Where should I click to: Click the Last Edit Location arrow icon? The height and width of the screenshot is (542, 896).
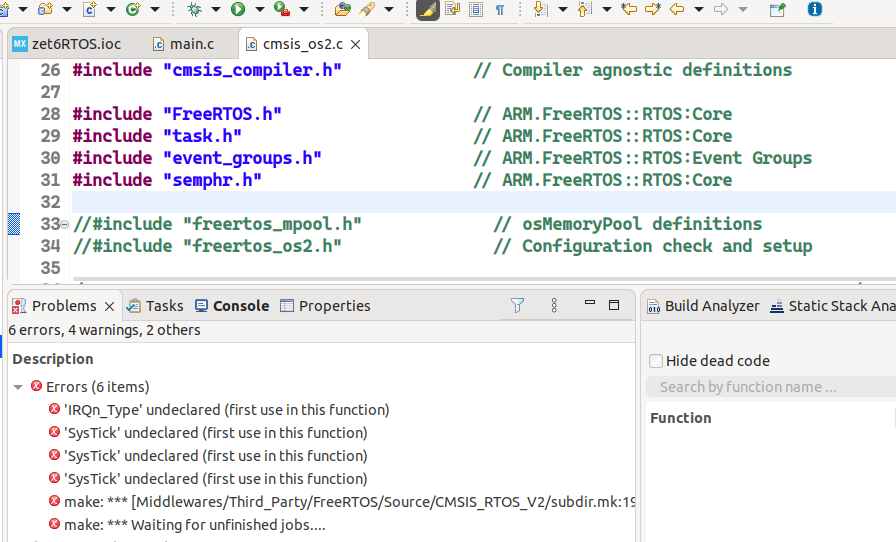[x=629, y=10]
